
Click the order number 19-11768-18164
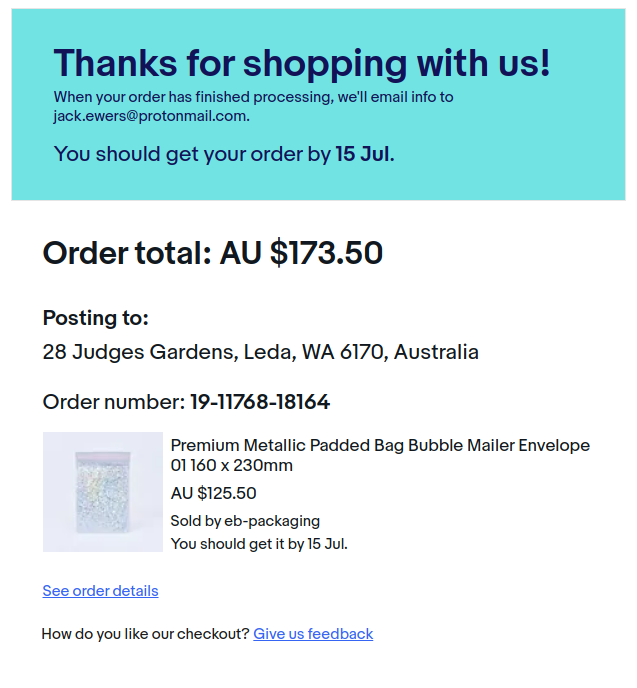click(260, 403)
